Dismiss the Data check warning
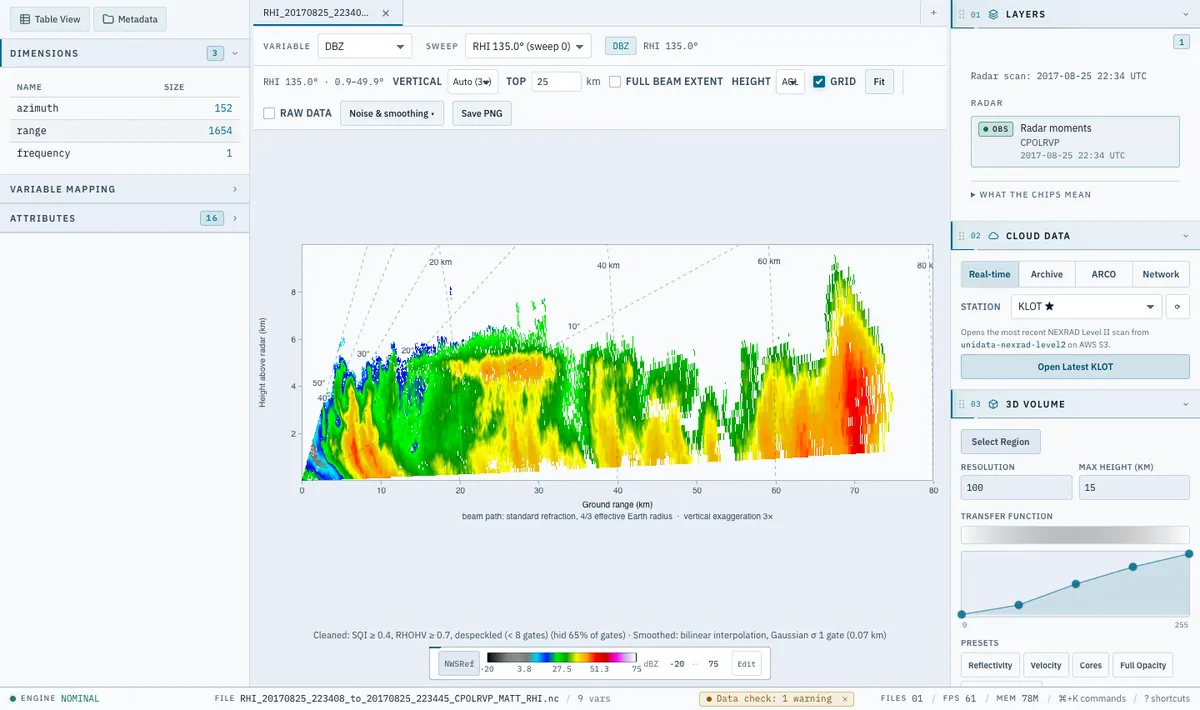 [x=844, y=699]
